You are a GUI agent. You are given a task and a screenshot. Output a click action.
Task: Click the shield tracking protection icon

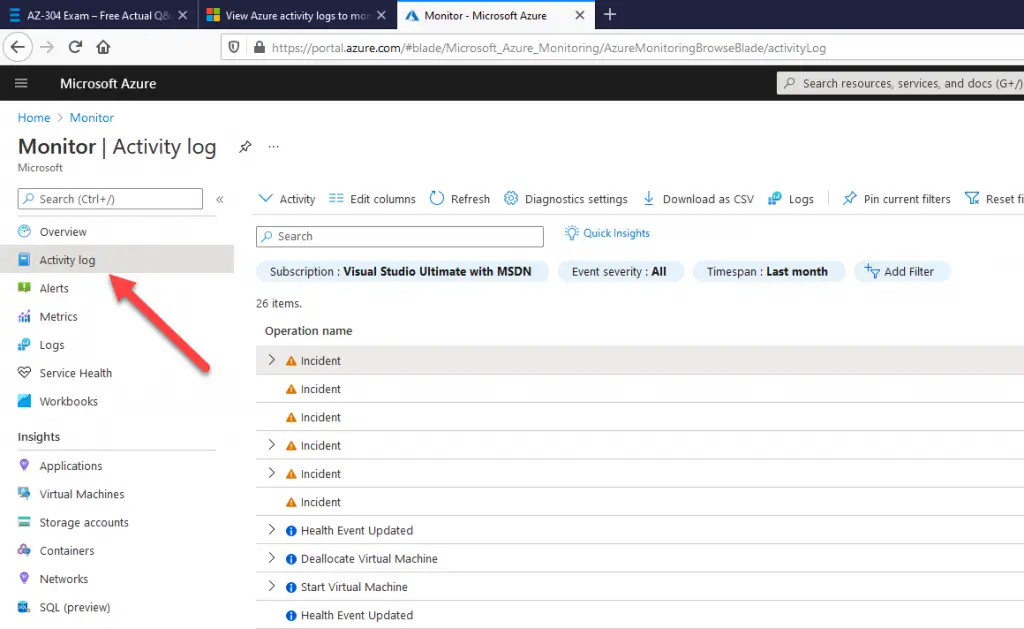coord(234,47)
